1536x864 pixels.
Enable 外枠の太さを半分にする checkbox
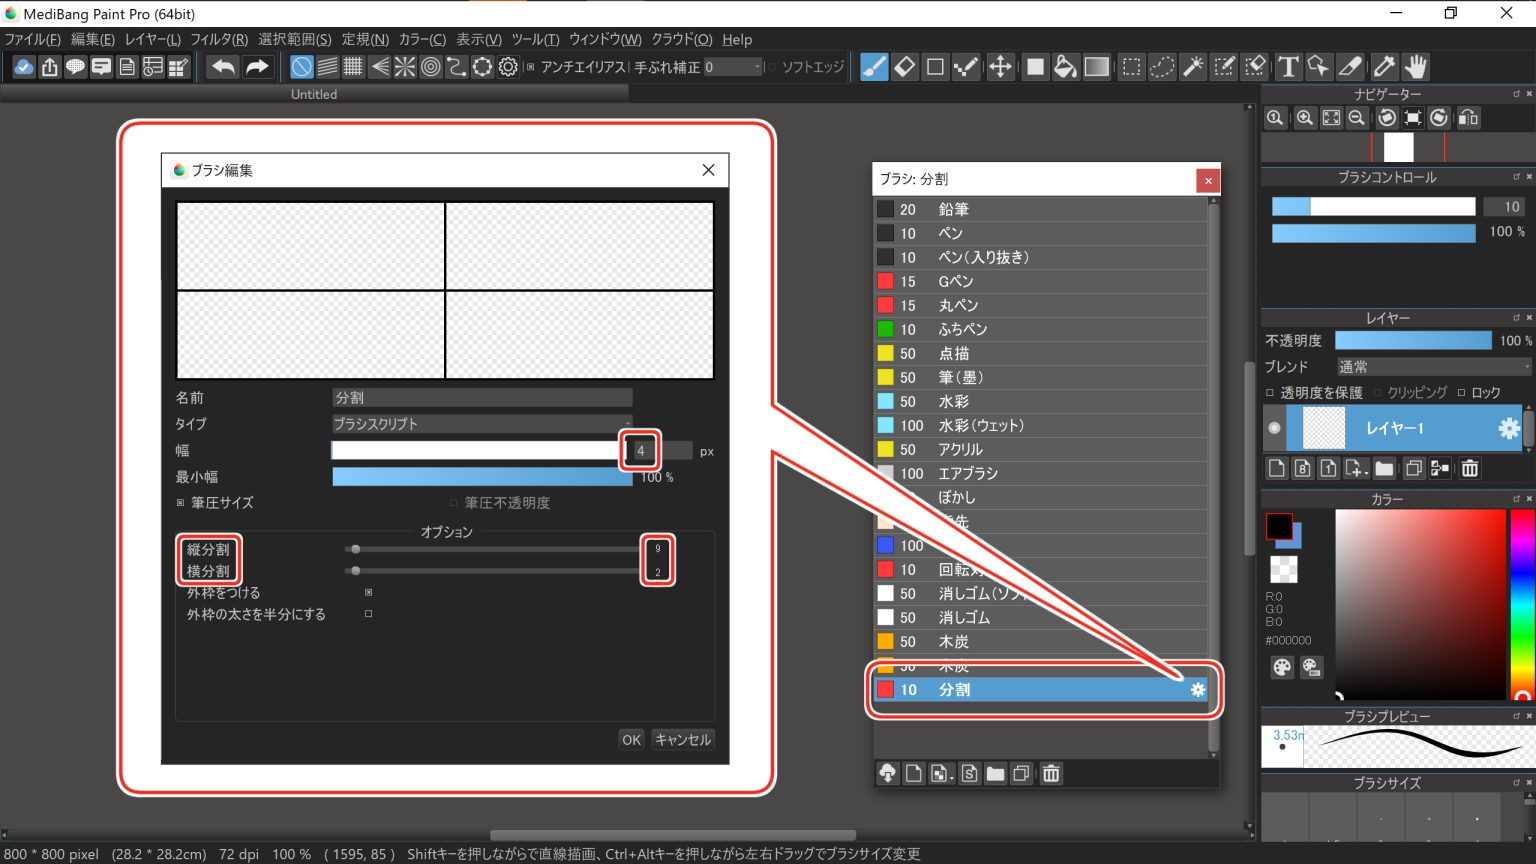(x=369, y=614)
